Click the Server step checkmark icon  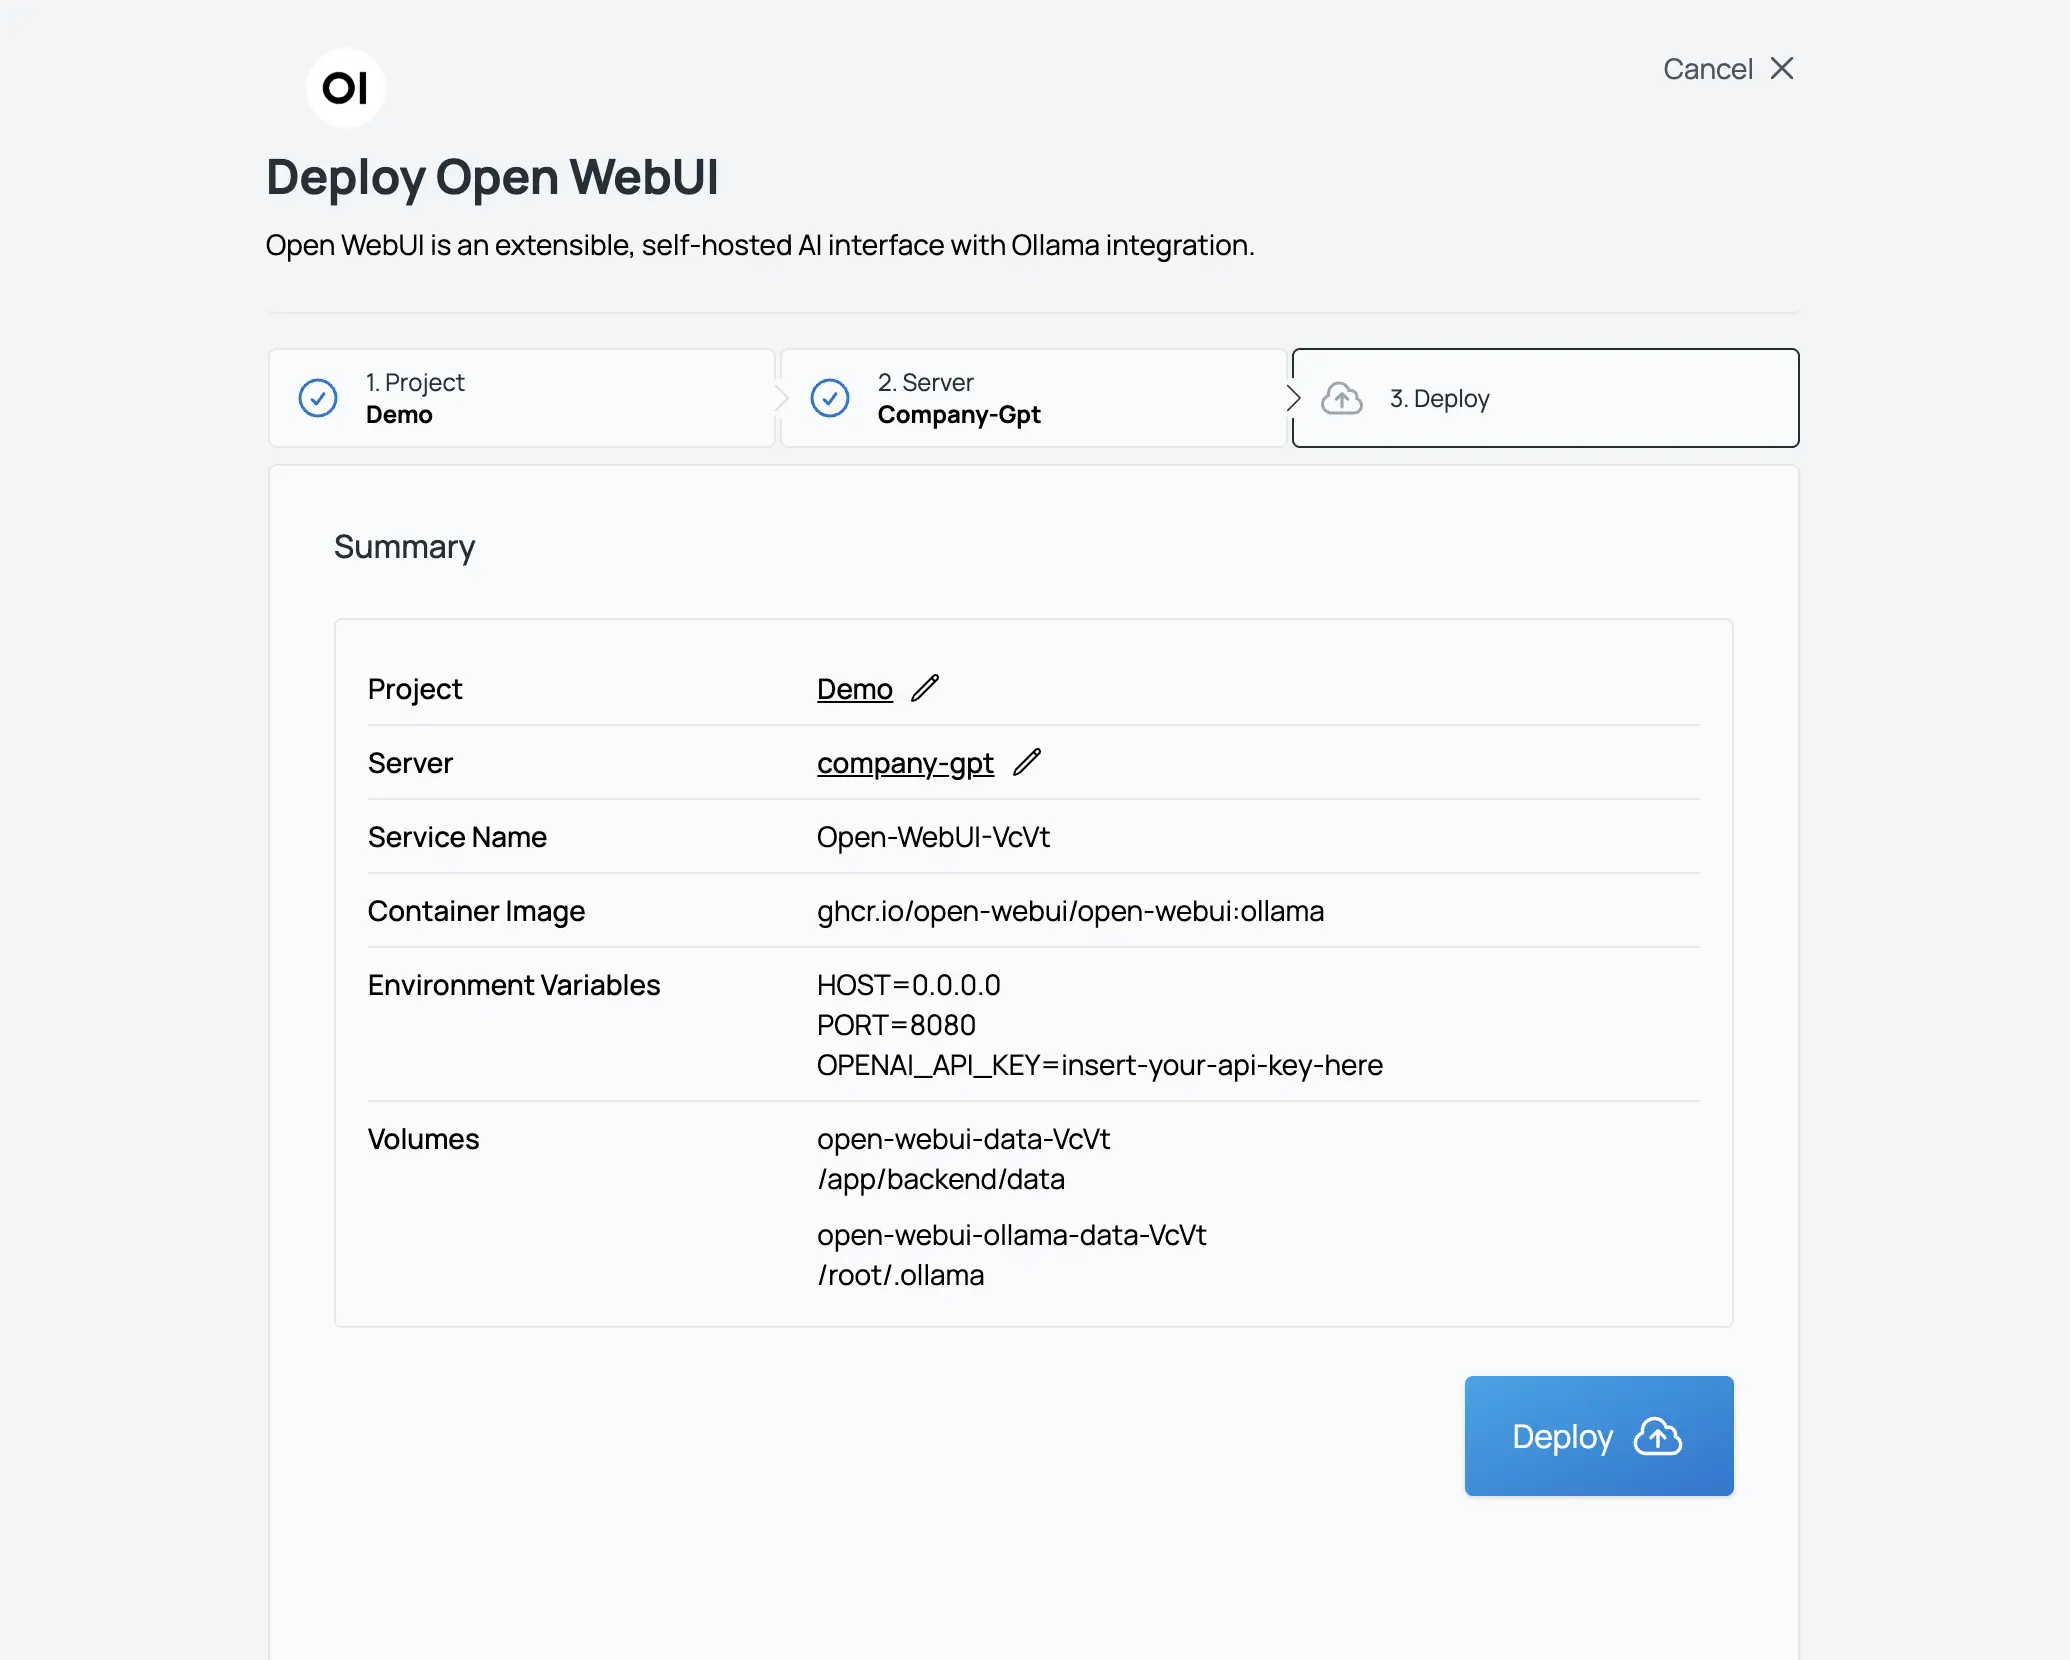point(830,398)
